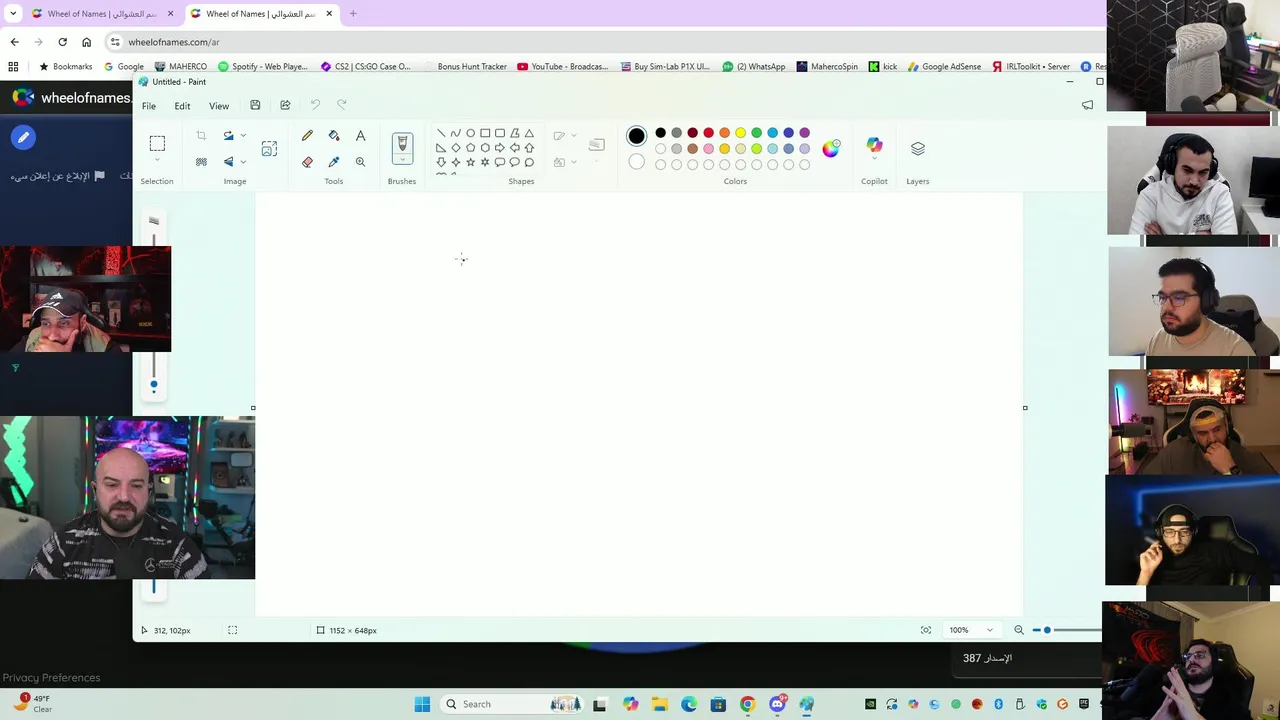
Task: Open the kick bookmark in bookmarks bar
Action: coord(883,66)
